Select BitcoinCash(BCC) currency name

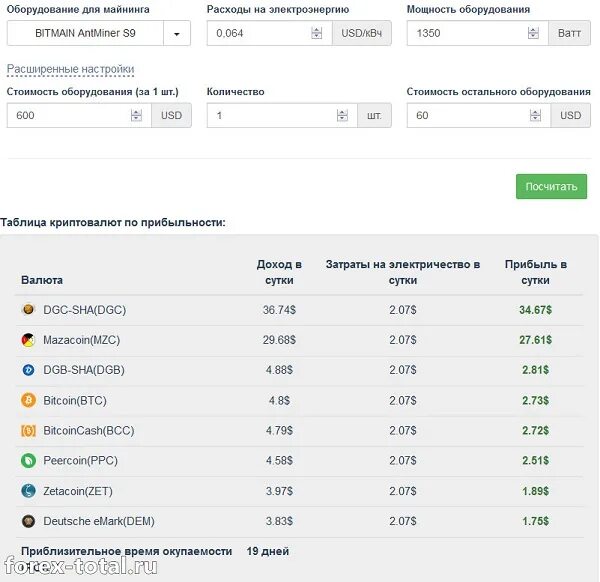tap(89, 431)
